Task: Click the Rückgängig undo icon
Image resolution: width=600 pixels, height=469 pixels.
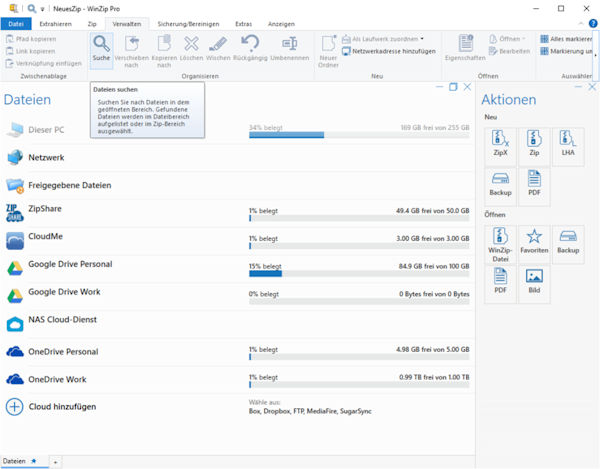Action: pos(250,49)
